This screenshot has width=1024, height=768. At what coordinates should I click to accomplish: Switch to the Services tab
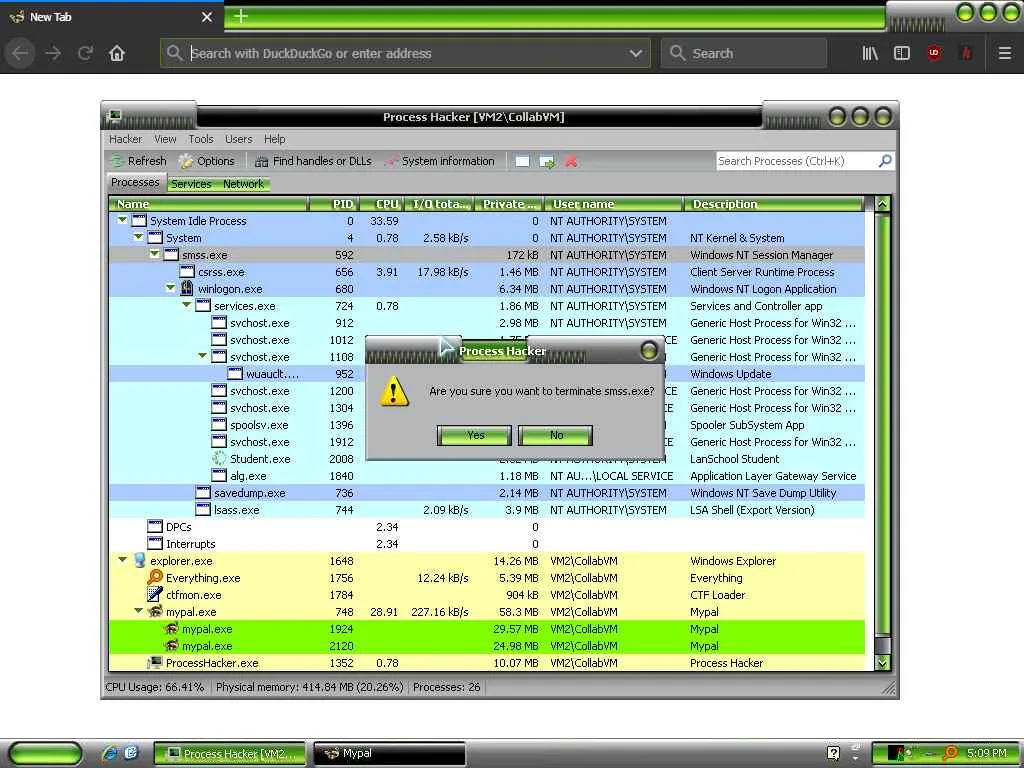[x=191, y=184]
